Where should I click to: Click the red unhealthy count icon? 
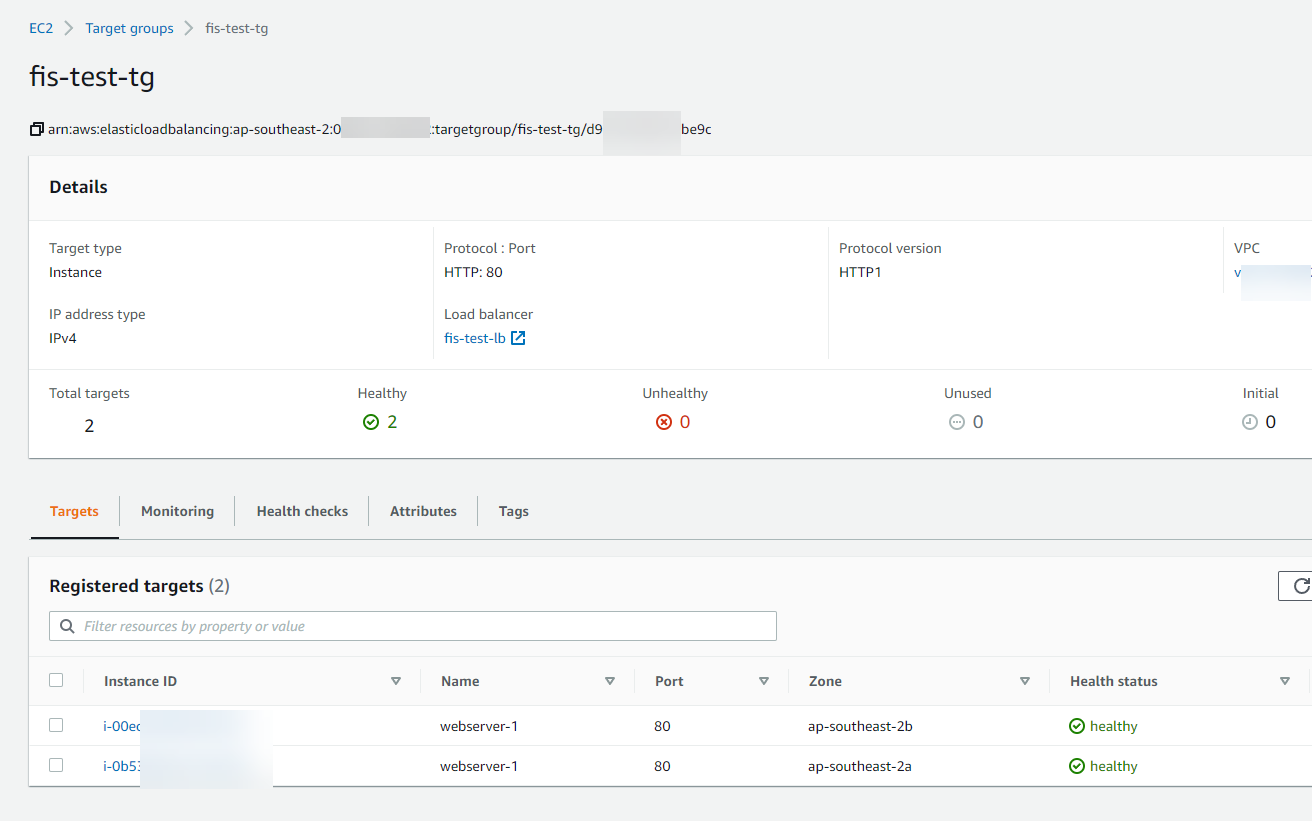tap(664, 422)
